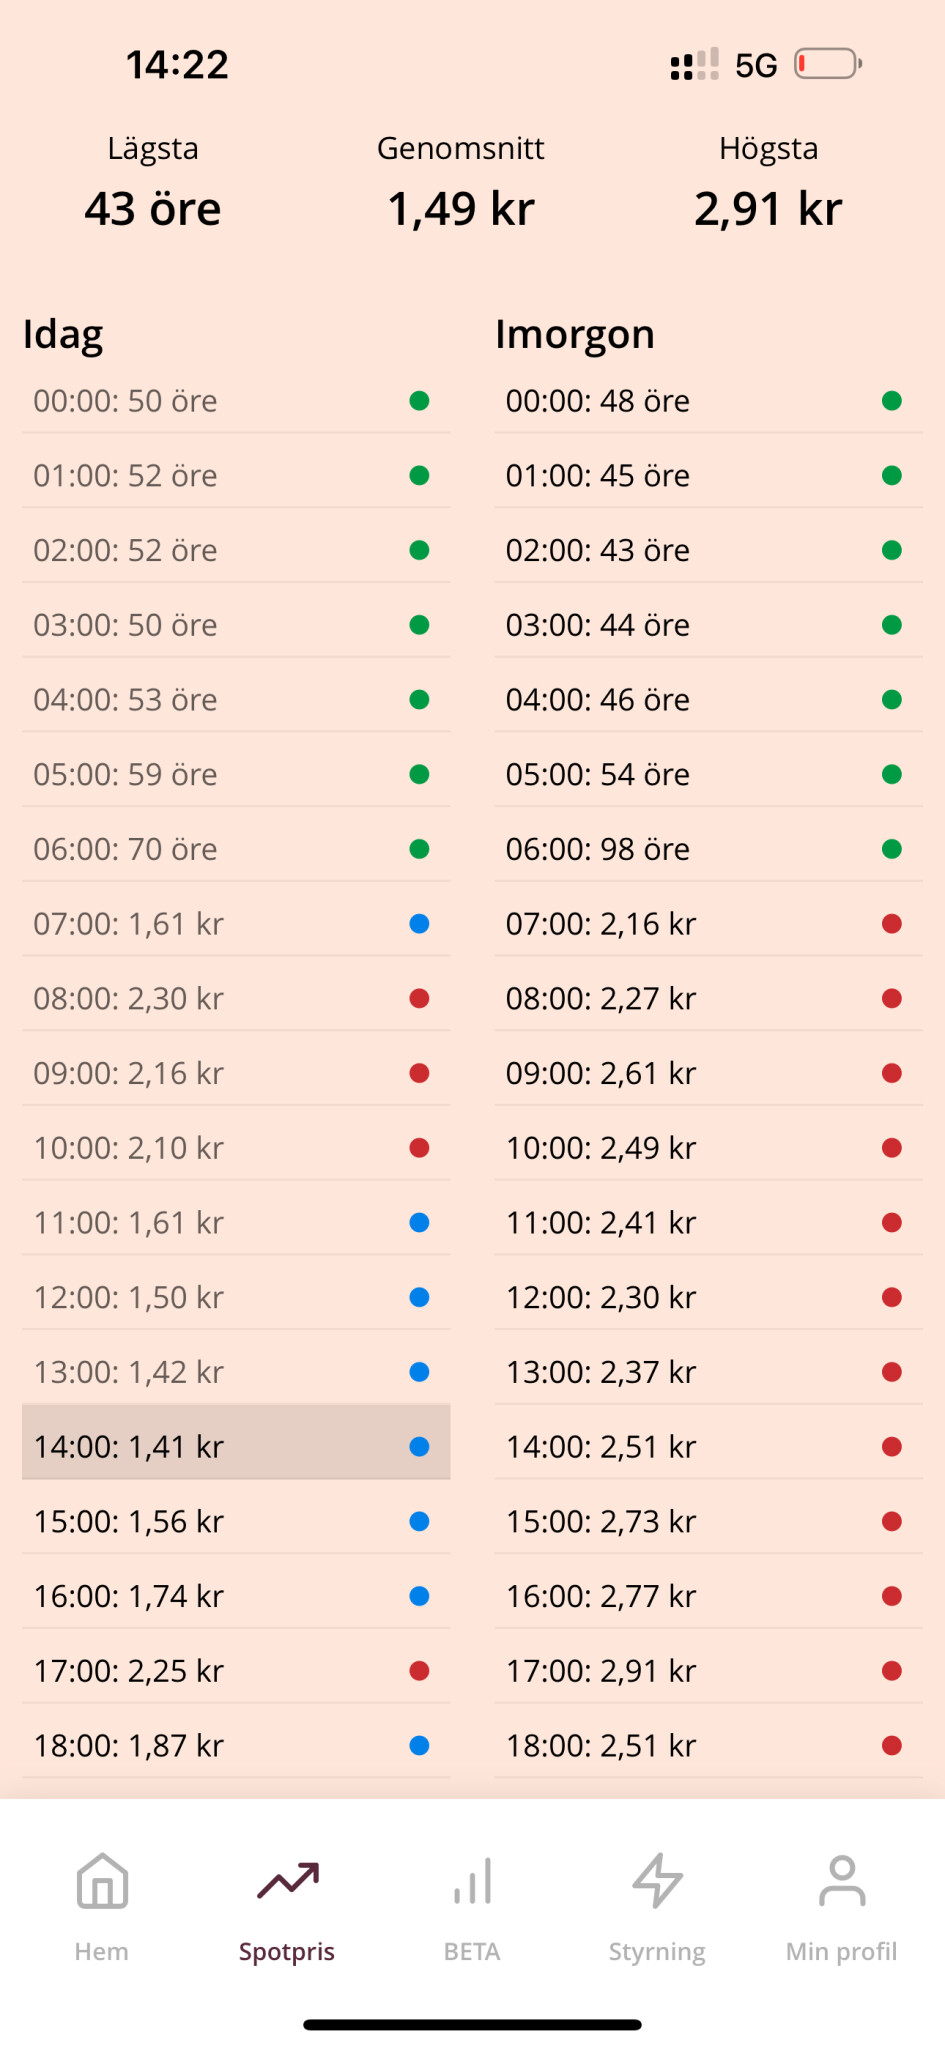Tap the Styrning lightning bolt icon

[657, 1881]
